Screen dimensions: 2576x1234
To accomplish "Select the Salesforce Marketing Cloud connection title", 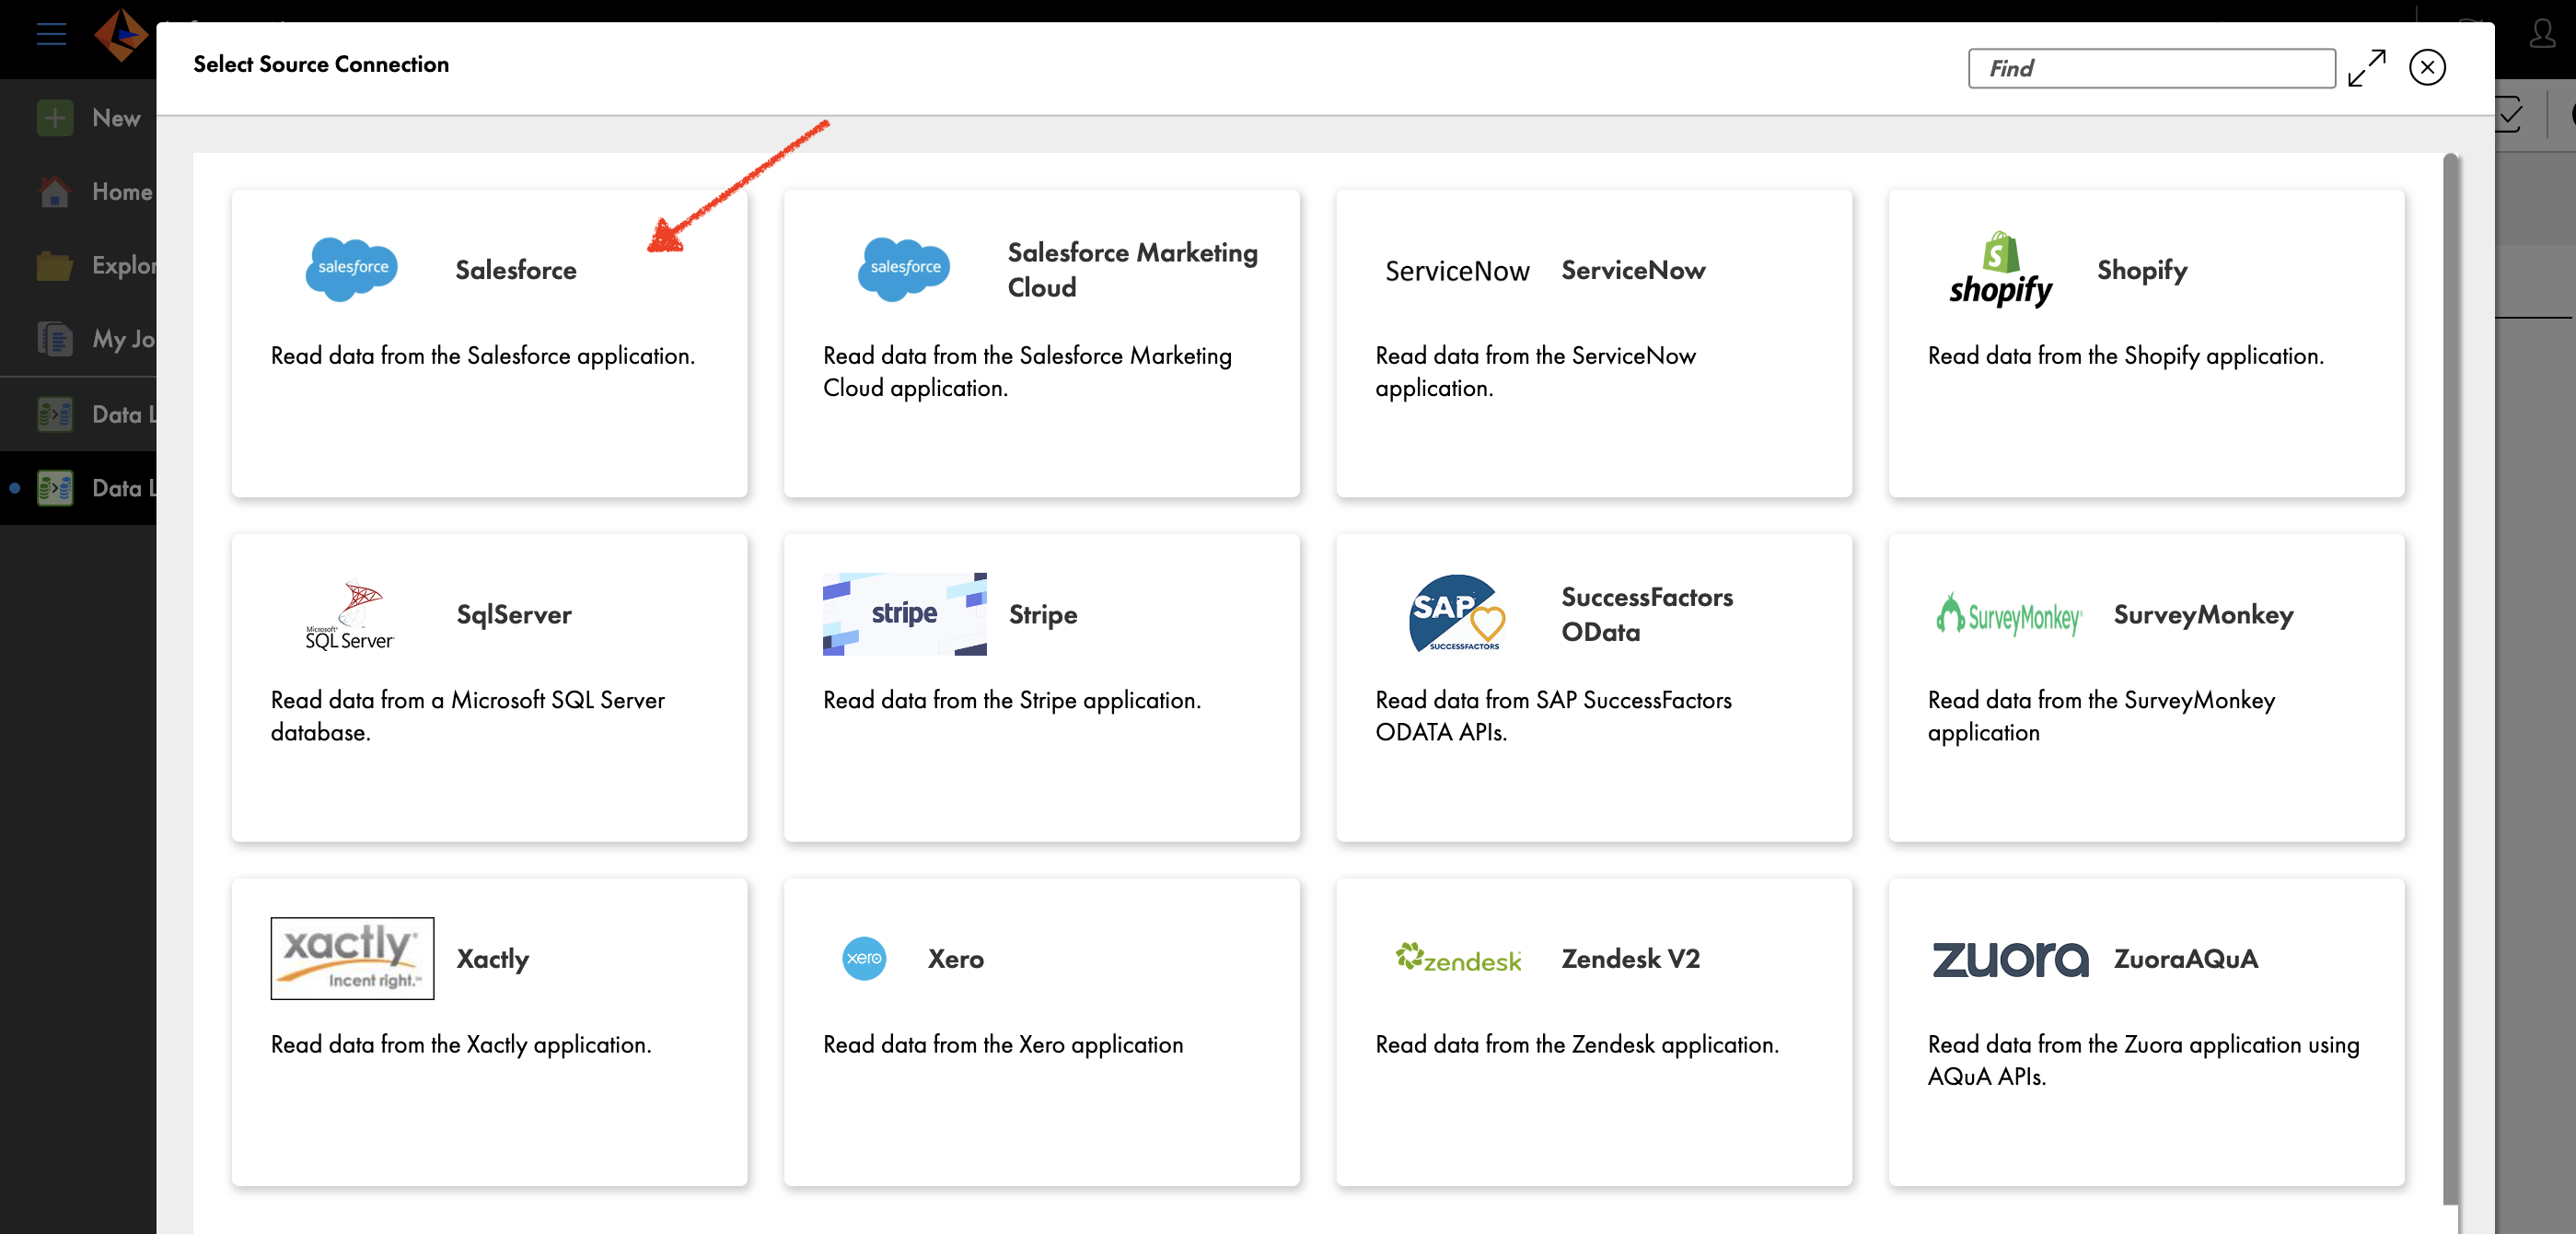I will click(1132, 269).
